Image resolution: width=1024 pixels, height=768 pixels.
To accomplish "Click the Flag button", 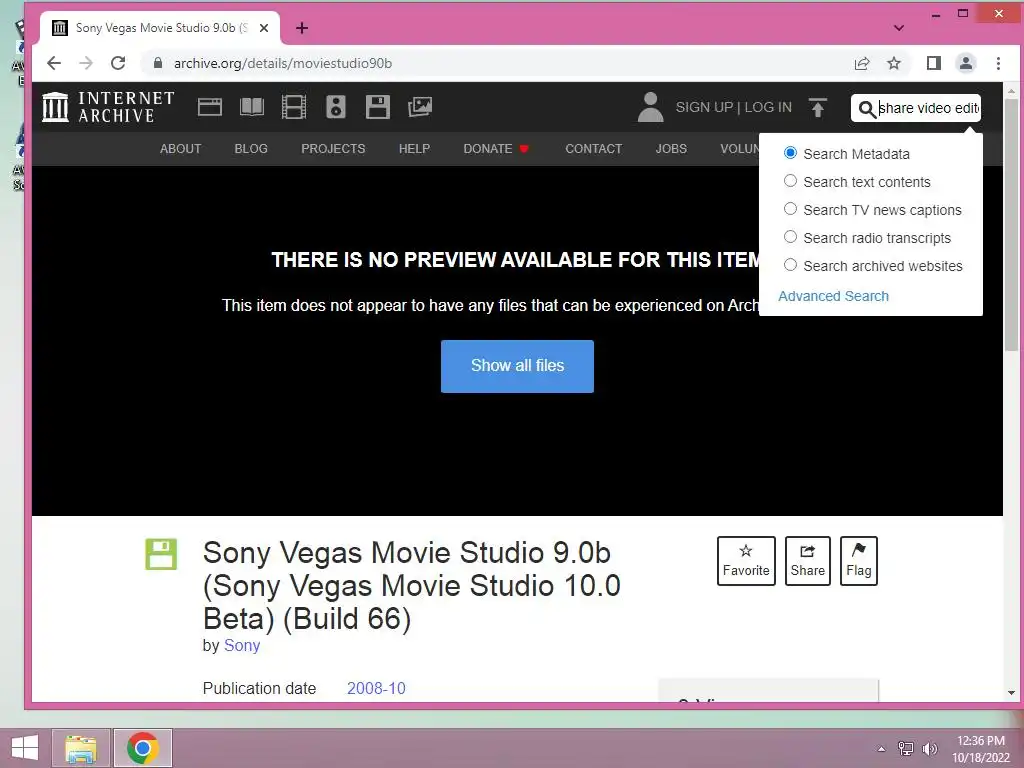I will pyautogui.click(x=858, y=561).
